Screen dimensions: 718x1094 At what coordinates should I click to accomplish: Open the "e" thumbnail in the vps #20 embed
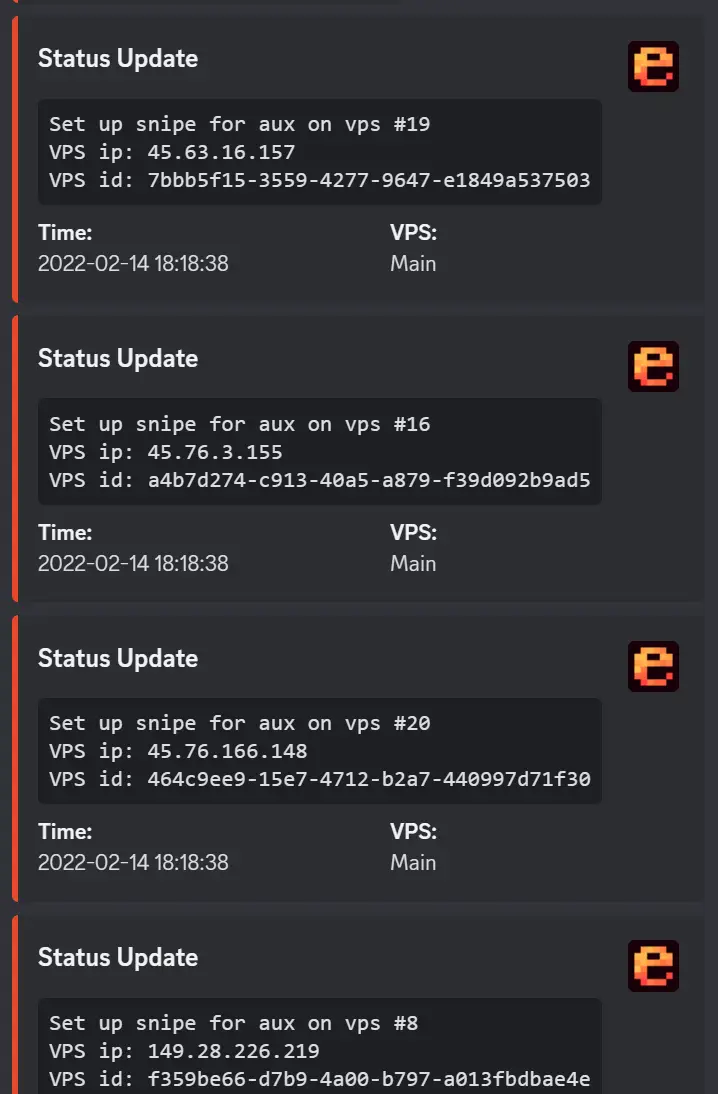(653, 666)
